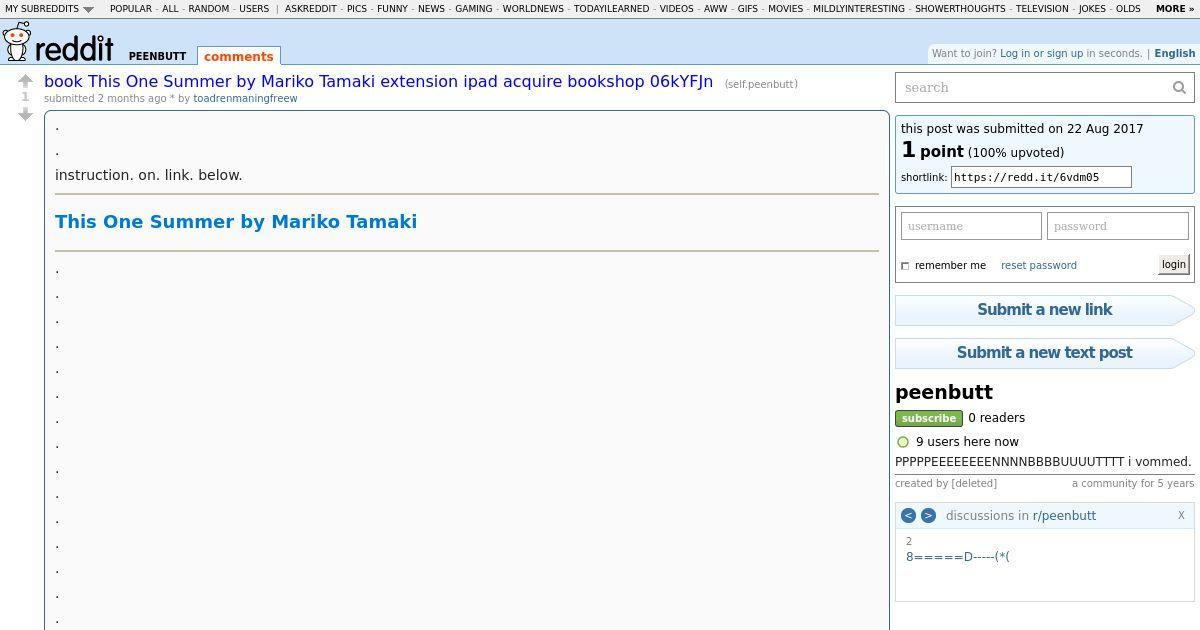
Task: Focus the password field
Action: (1117, 226)
